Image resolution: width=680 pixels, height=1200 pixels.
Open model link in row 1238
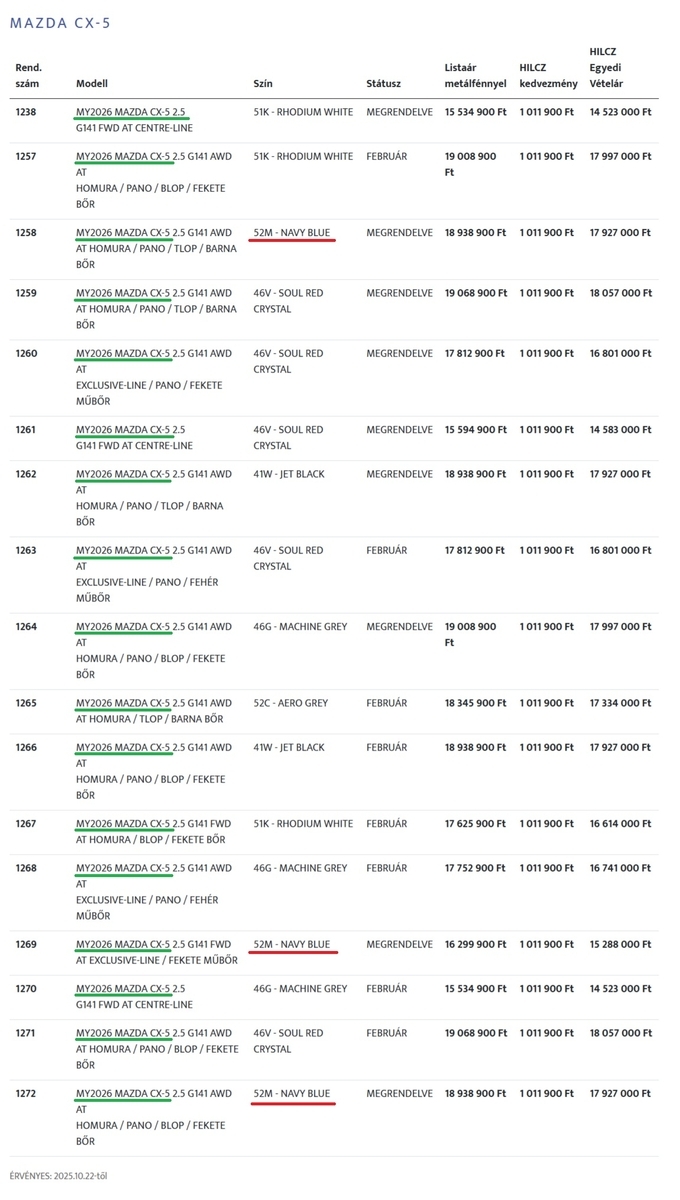tap(130, 112)
